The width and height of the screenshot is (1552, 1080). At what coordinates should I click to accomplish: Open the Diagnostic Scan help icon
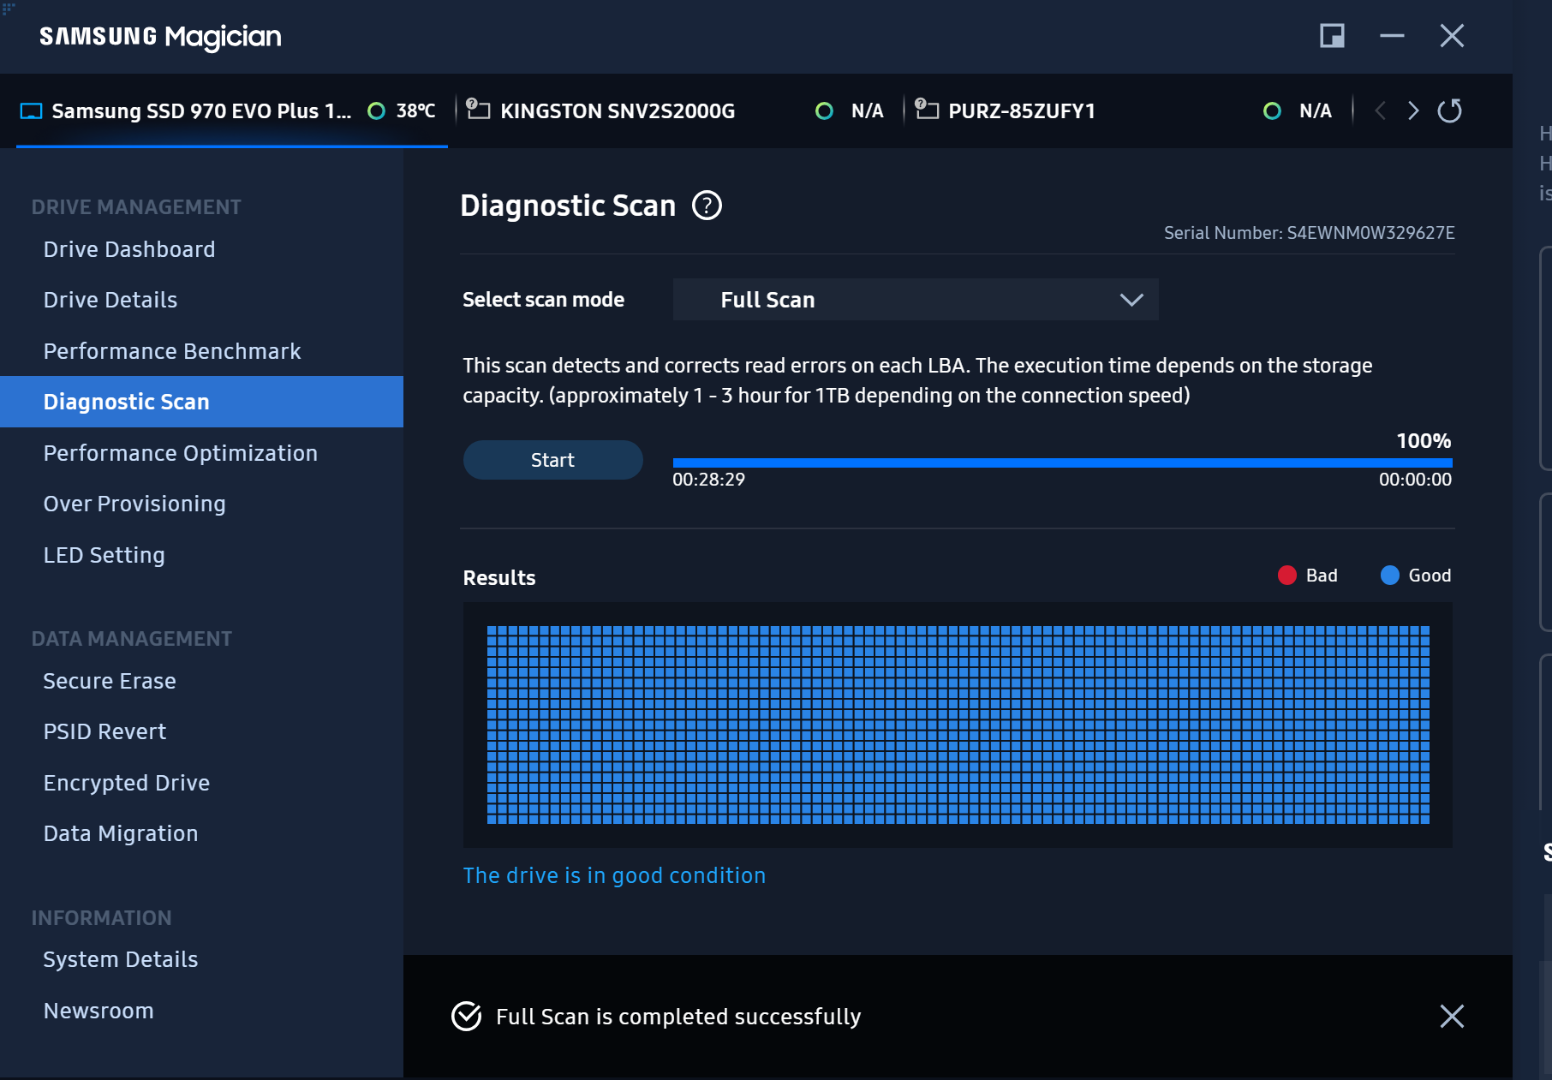tap(707, 205)
